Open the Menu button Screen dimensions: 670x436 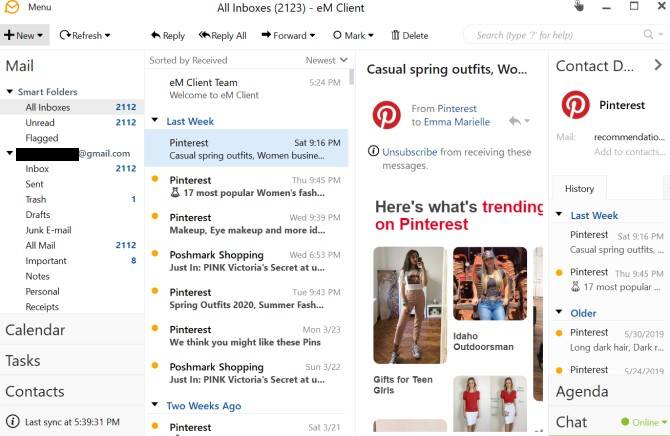point(39,7)
